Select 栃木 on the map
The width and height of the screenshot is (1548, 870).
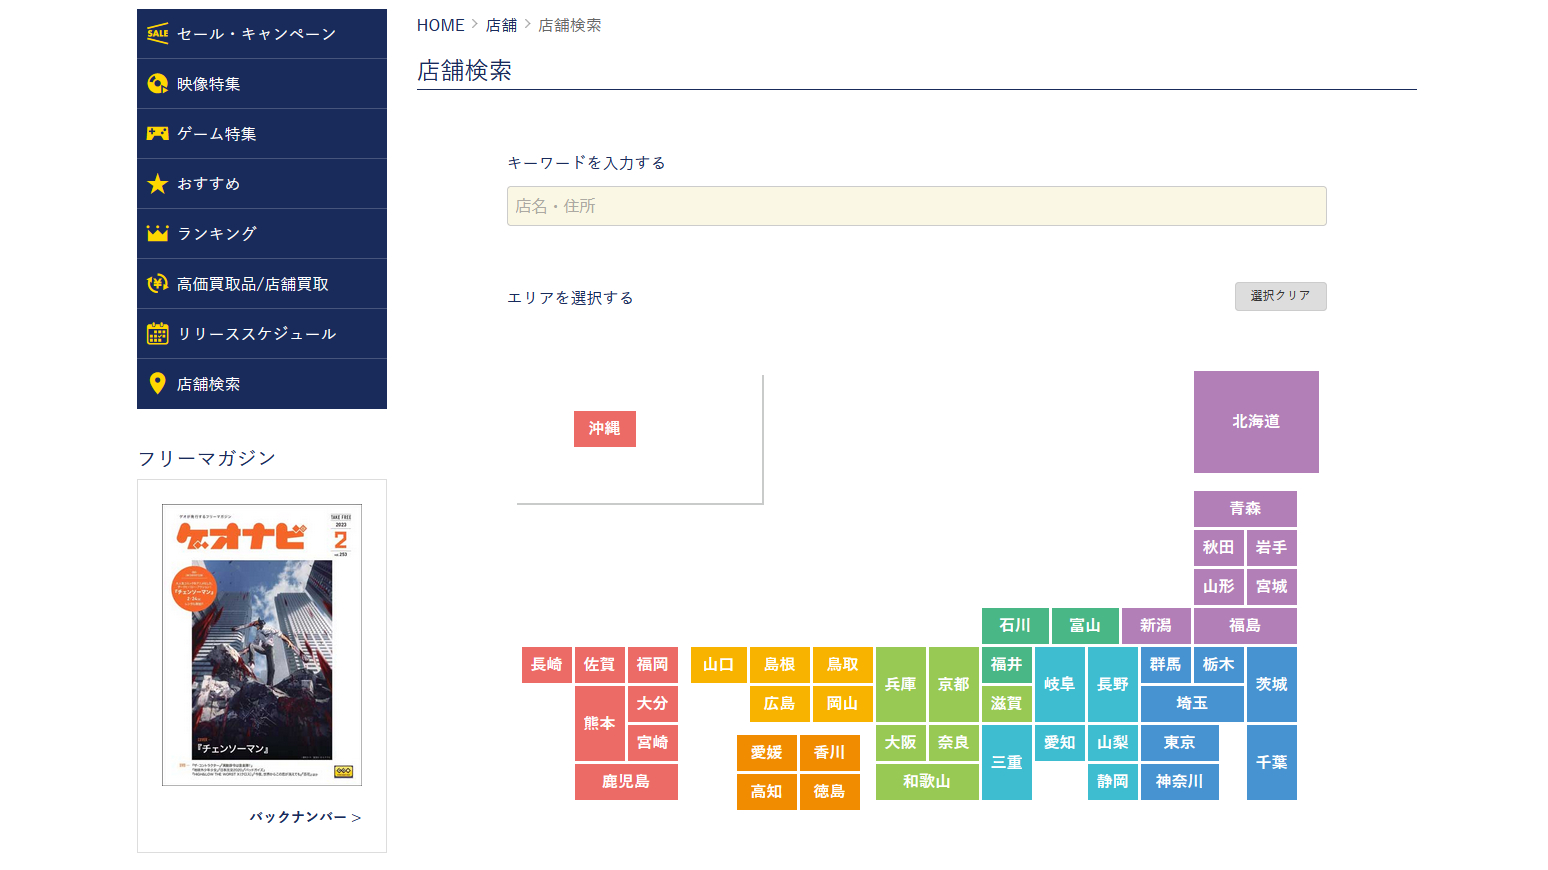1218,665
